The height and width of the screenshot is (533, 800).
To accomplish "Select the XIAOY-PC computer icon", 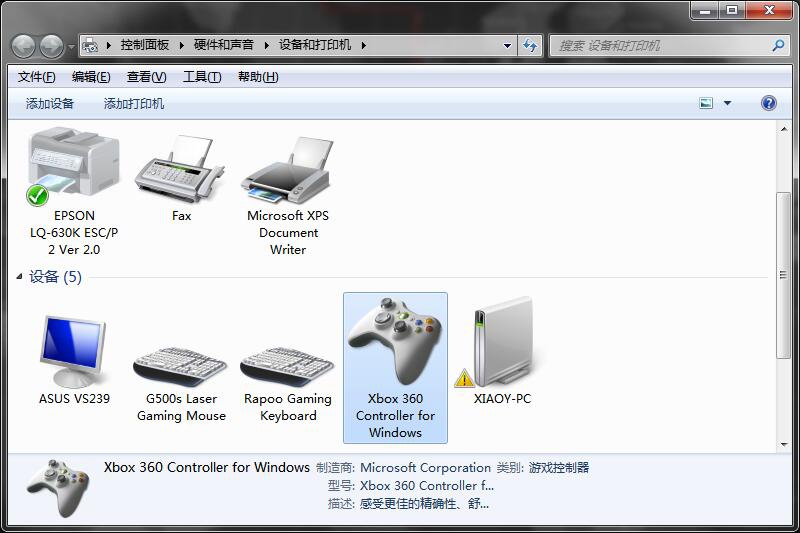I will point(503,342).
